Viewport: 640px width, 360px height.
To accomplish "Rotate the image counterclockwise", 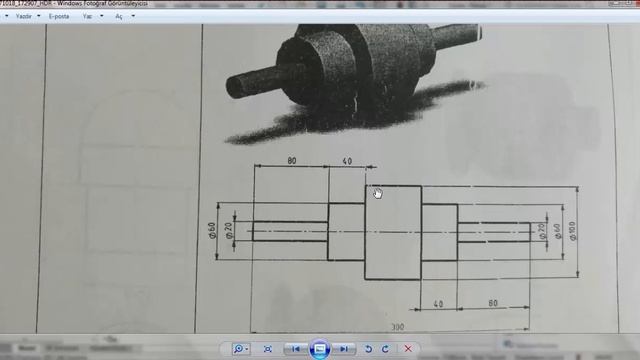I will pyautogui.click(x=368, y=349).
